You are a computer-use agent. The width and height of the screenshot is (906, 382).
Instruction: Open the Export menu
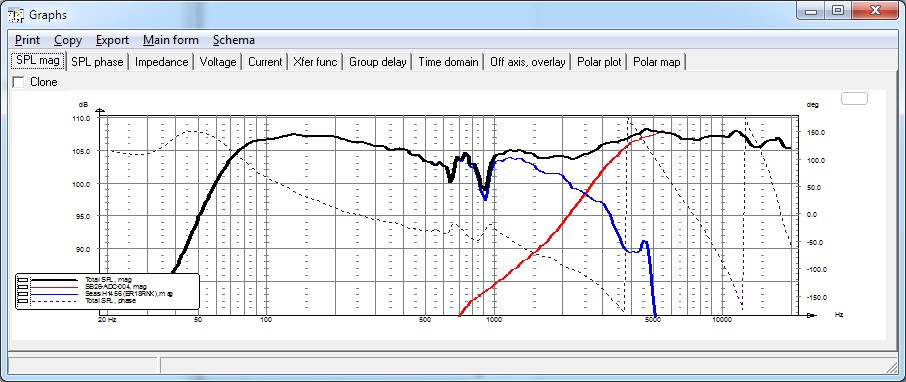pyautogui.click(x=112, y=40)
